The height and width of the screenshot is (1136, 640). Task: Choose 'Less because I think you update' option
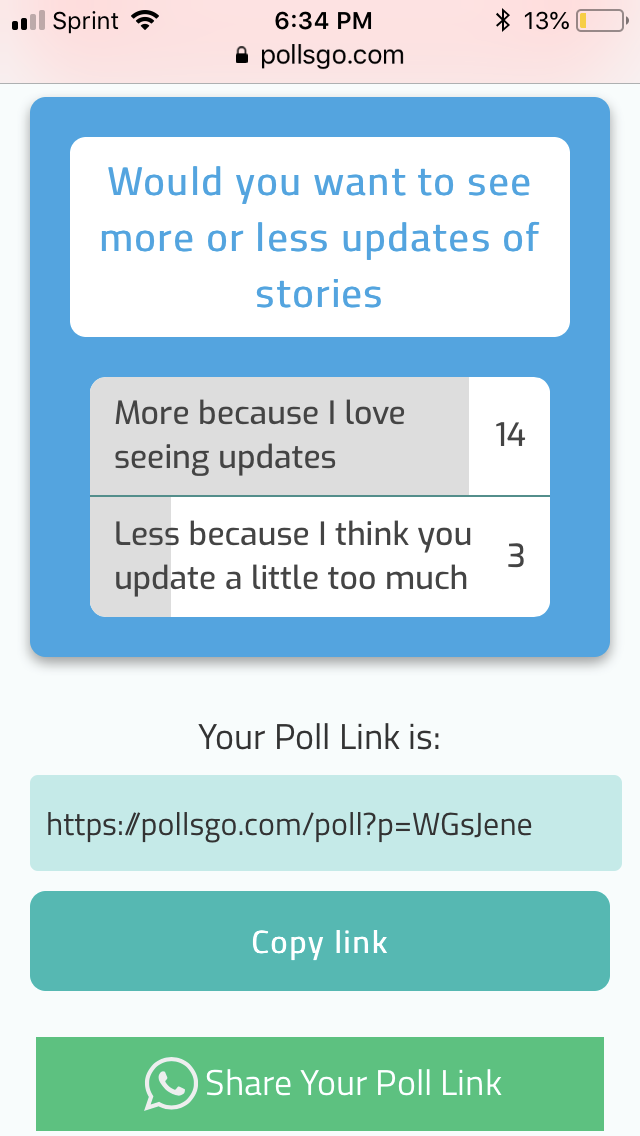(320, 557)
